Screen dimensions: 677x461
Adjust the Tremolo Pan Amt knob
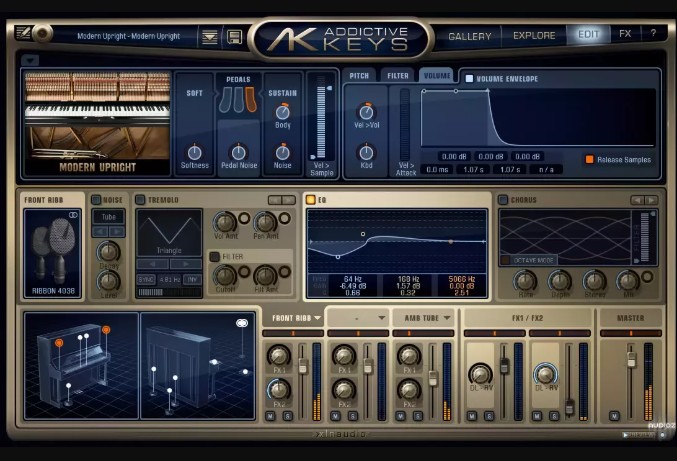click(x=265, y=222)
